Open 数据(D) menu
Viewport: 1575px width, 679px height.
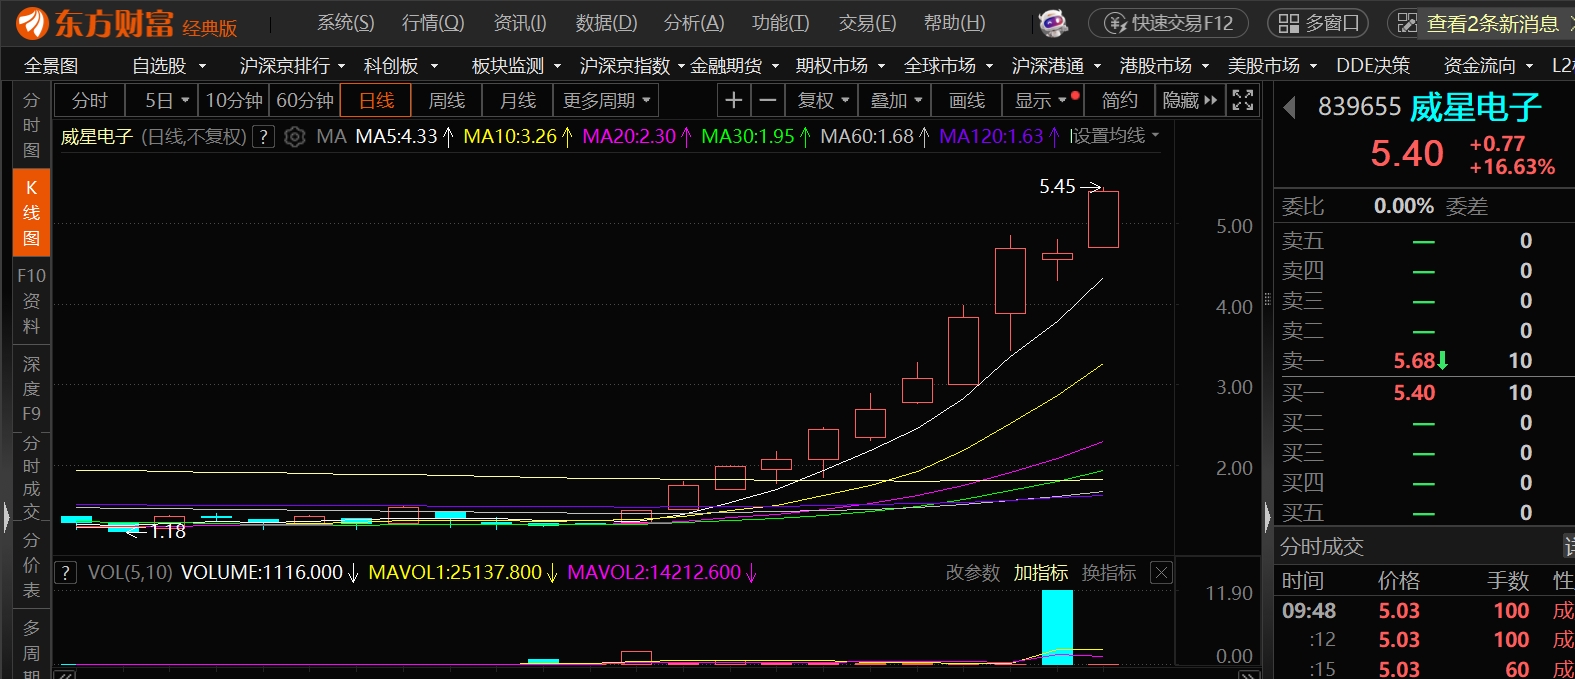pyautogui.click(x=605, y=23)
